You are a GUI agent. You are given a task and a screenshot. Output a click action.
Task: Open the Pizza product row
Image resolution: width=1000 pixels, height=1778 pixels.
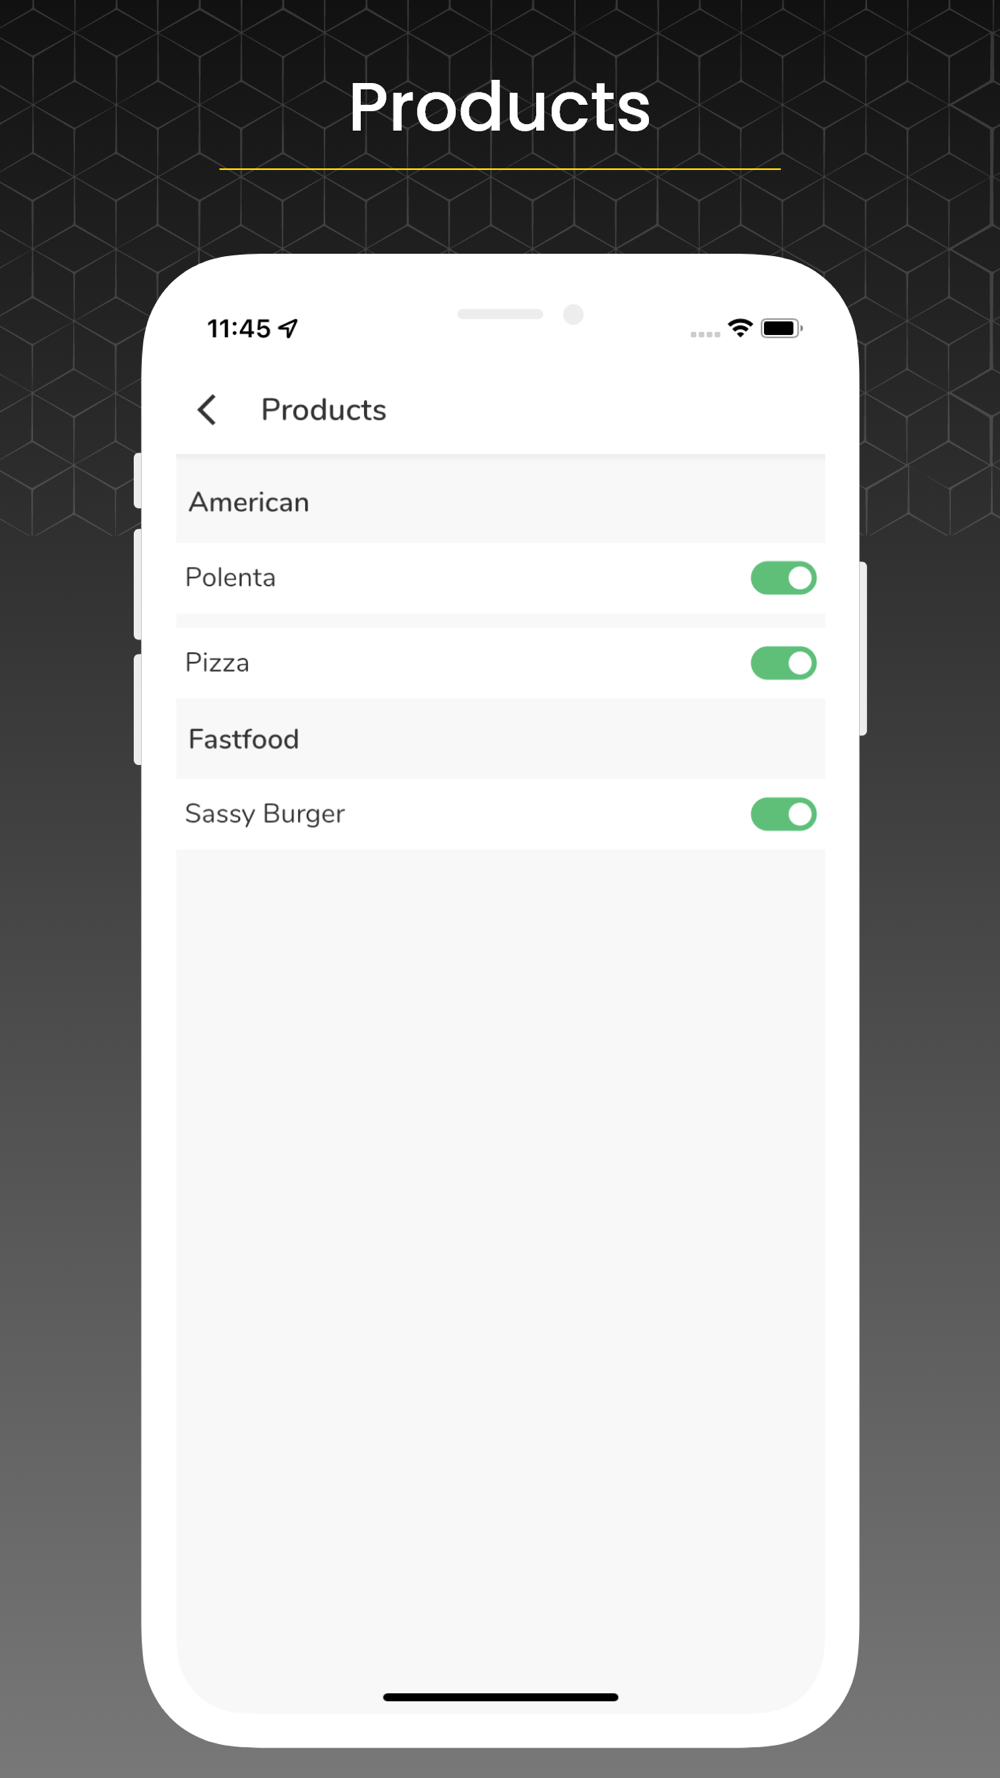500,663
